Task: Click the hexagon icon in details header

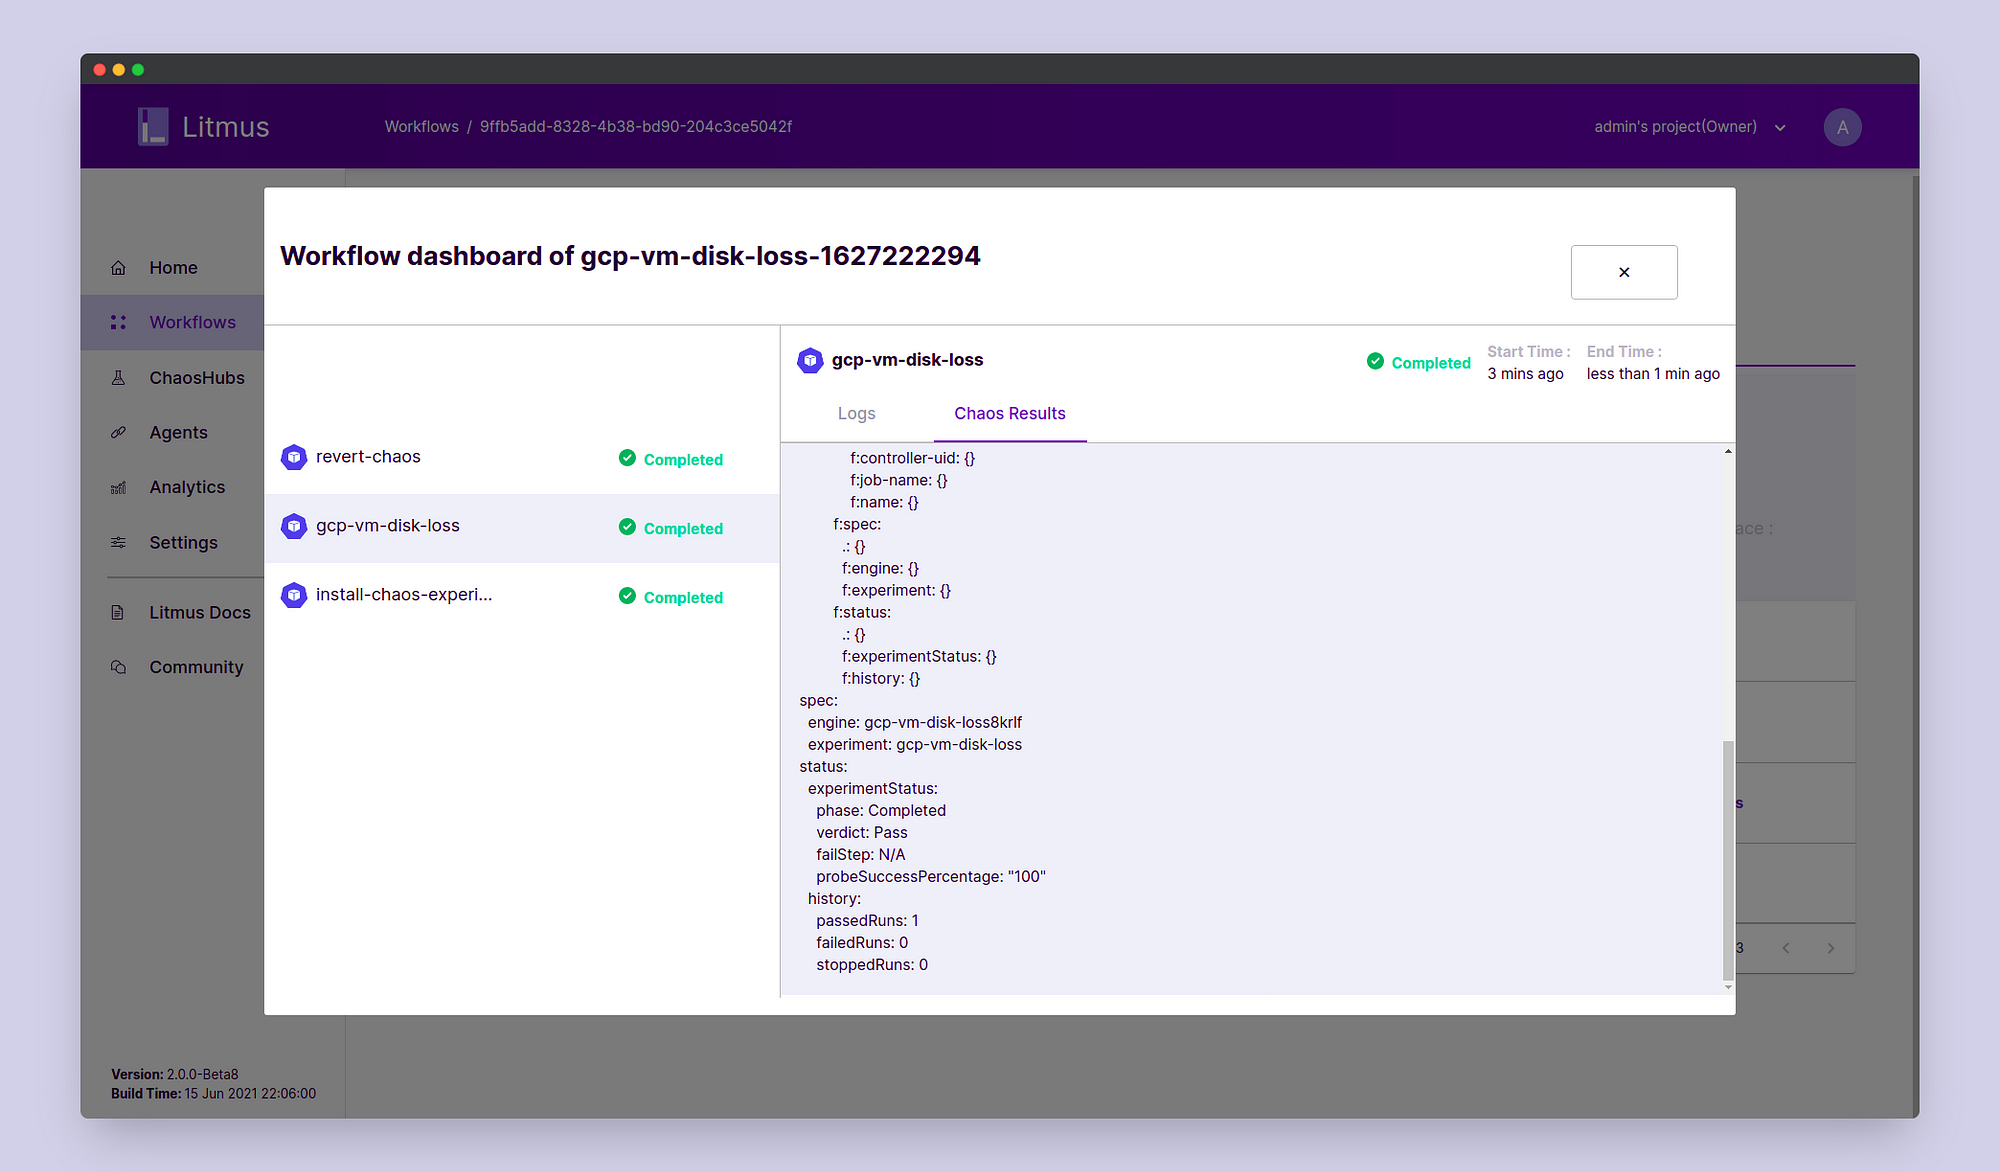Action: click(810, 360)
